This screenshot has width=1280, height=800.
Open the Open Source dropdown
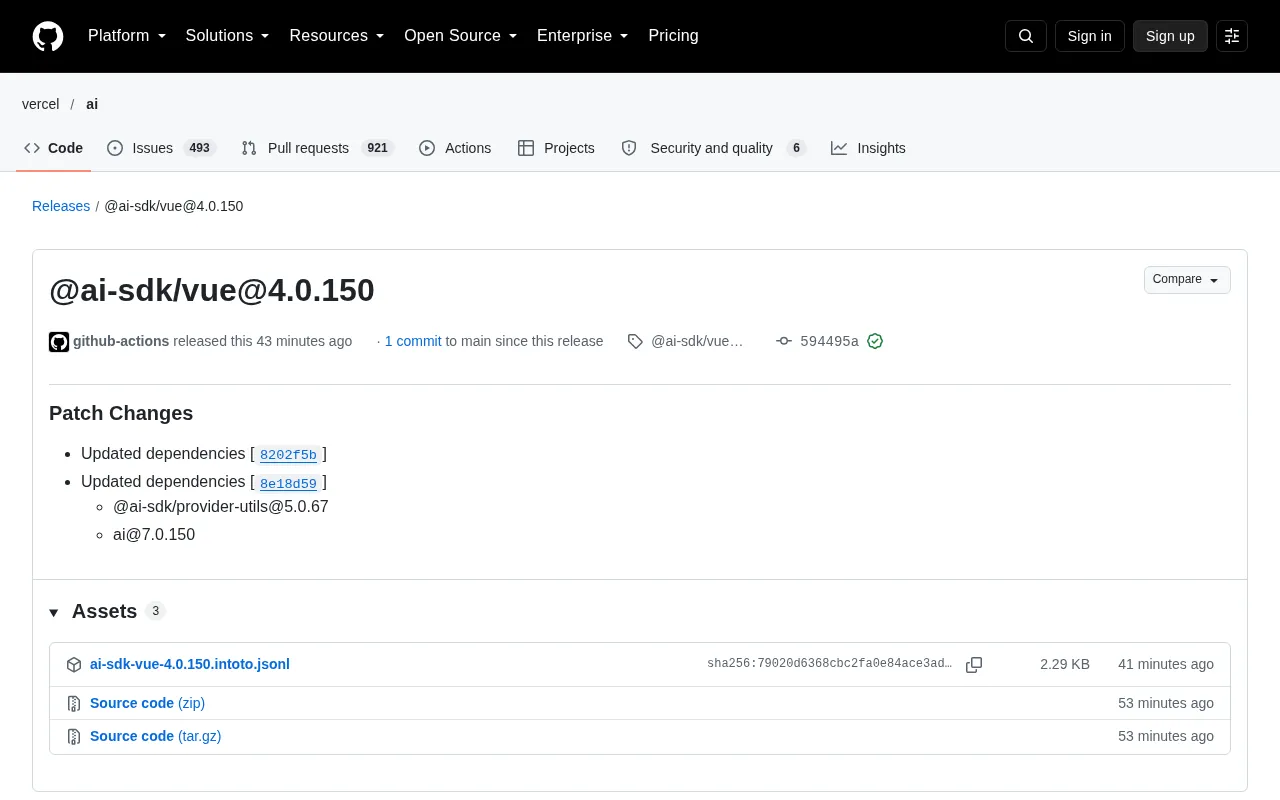tap(461, 36)
